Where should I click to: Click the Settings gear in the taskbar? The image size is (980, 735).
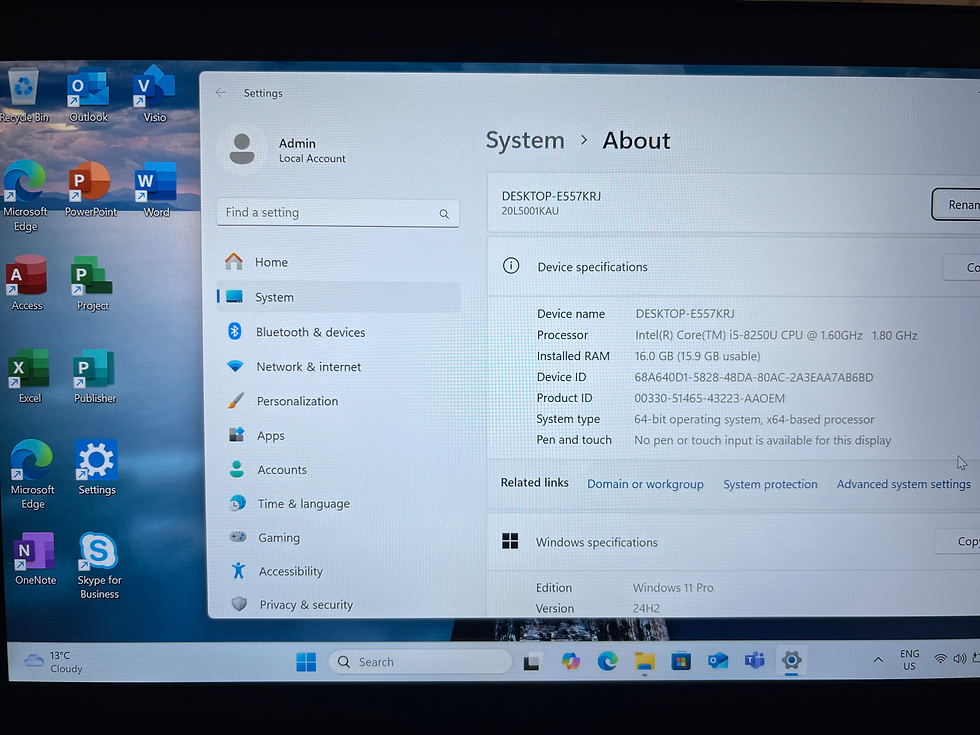click(791, 660)
